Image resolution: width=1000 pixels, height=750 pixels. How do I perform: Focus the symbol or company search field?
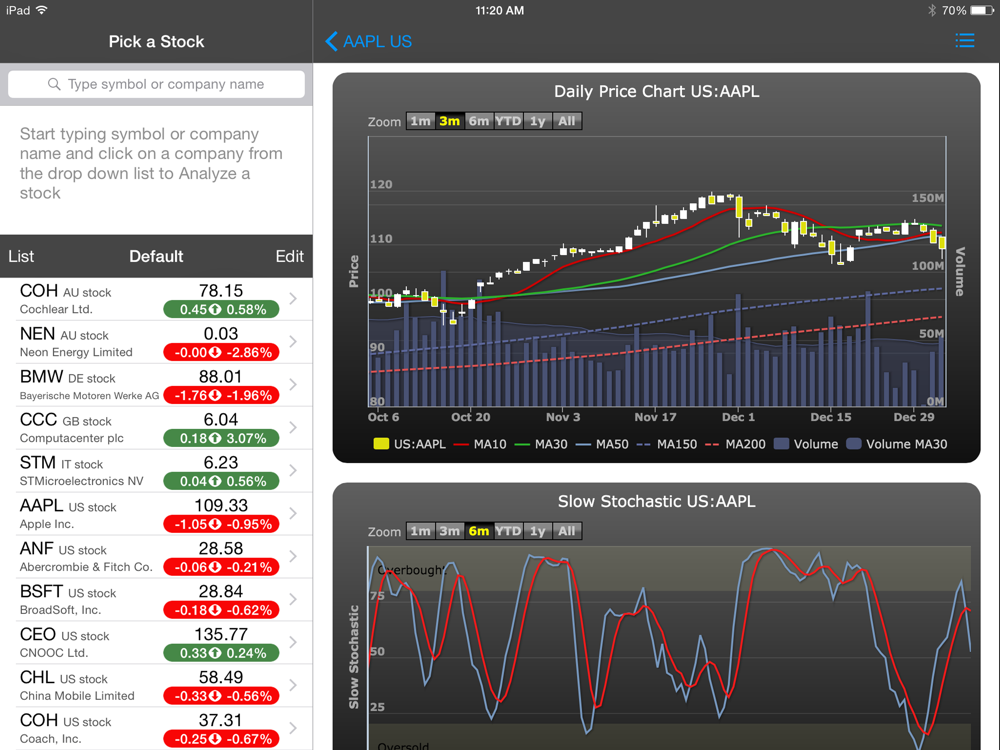[x=156, y=84]
